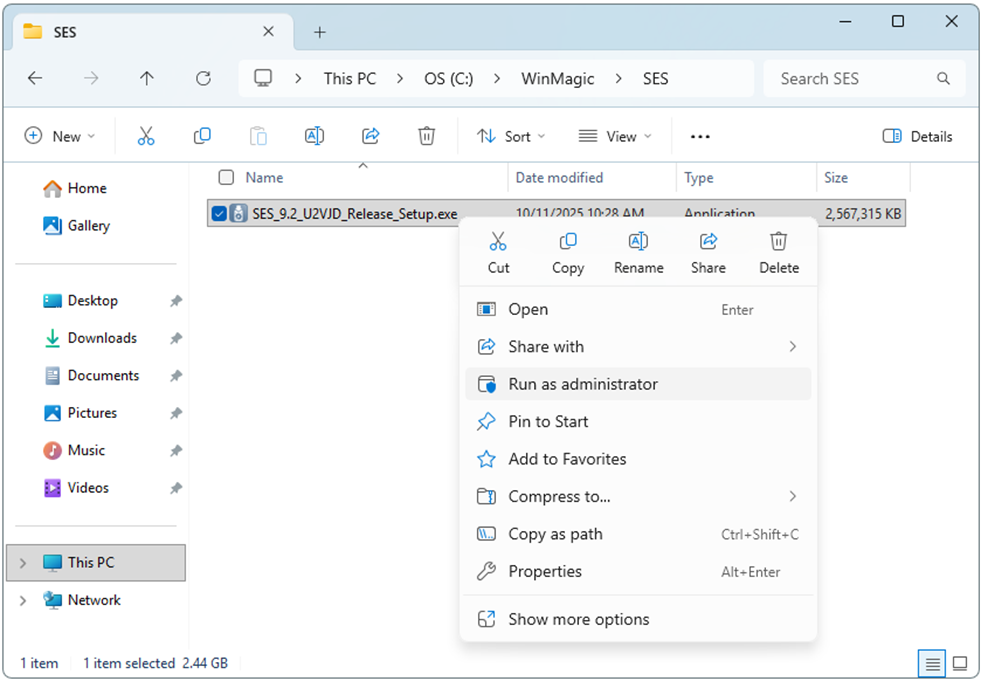Toggle the select-all checkbox in the header
The image size is (981, 681).
(226, 178)
